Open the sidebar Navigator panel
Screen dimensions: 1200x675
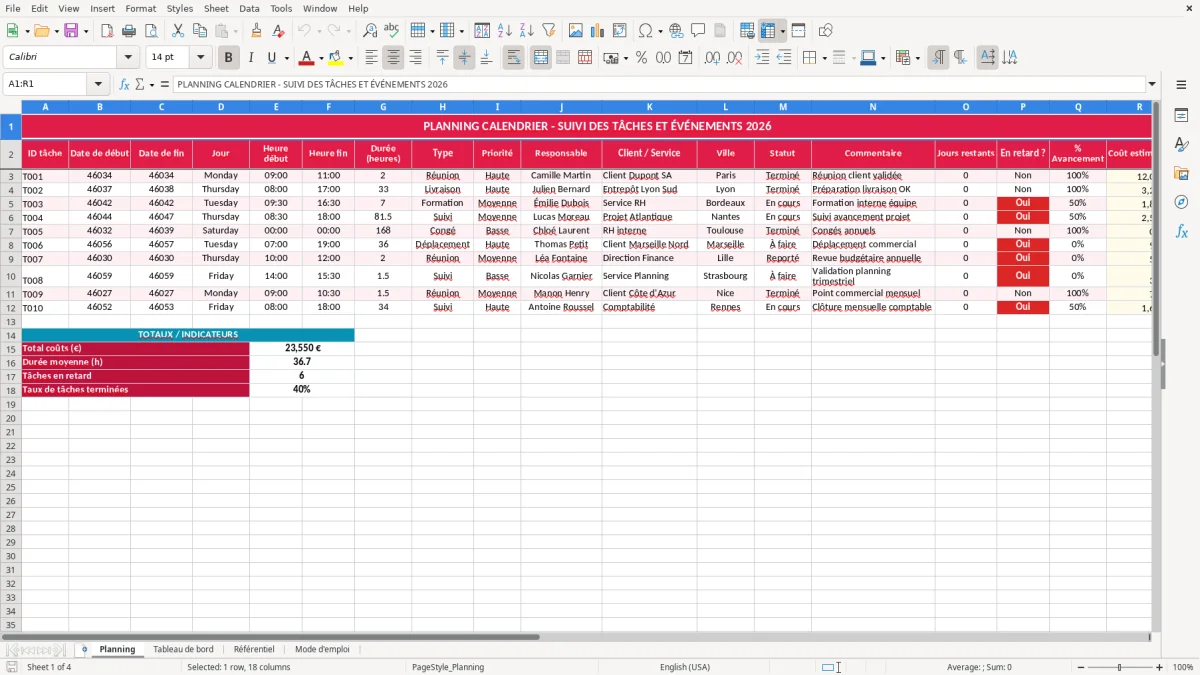click(x=1181, y=202)
